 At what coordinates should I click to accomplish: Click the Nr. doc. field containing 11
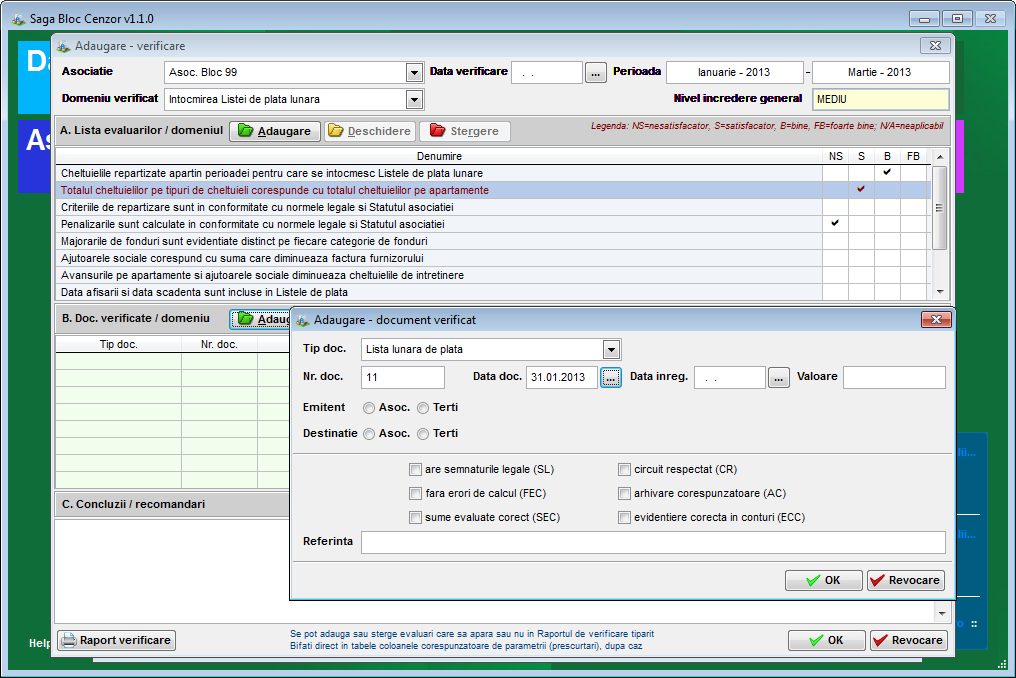tap(403, 377)
